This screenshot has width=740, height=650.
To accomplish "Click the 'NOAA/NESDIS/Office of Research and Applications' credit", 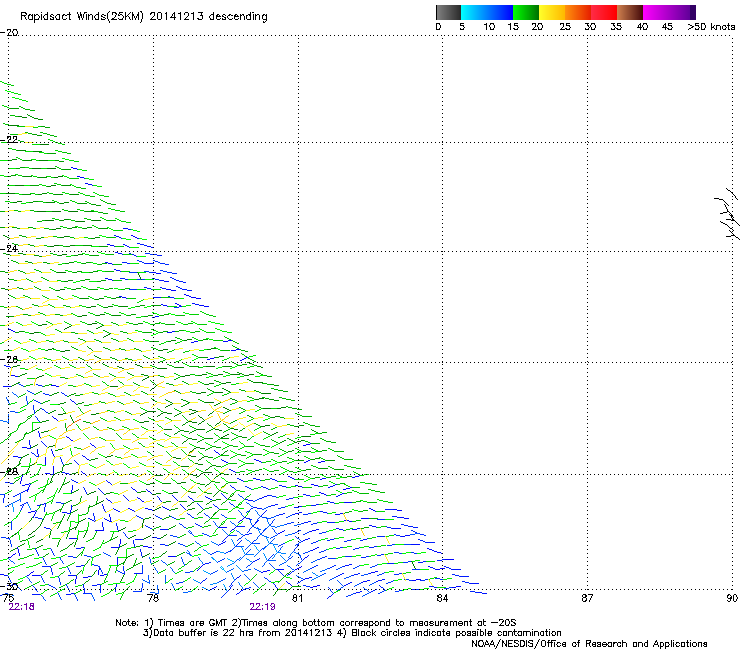I will click(589, 644).
